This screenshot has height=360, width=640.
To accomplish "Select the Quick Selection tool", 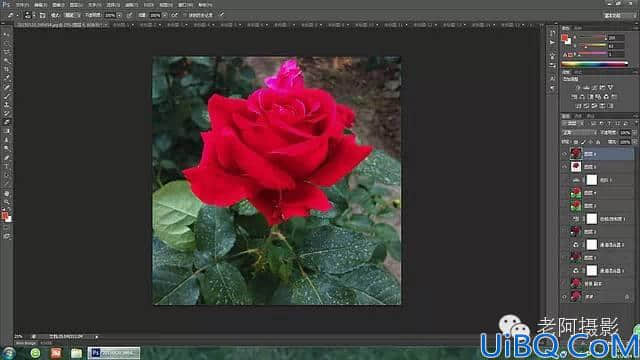I will click(x=7, y=61).
